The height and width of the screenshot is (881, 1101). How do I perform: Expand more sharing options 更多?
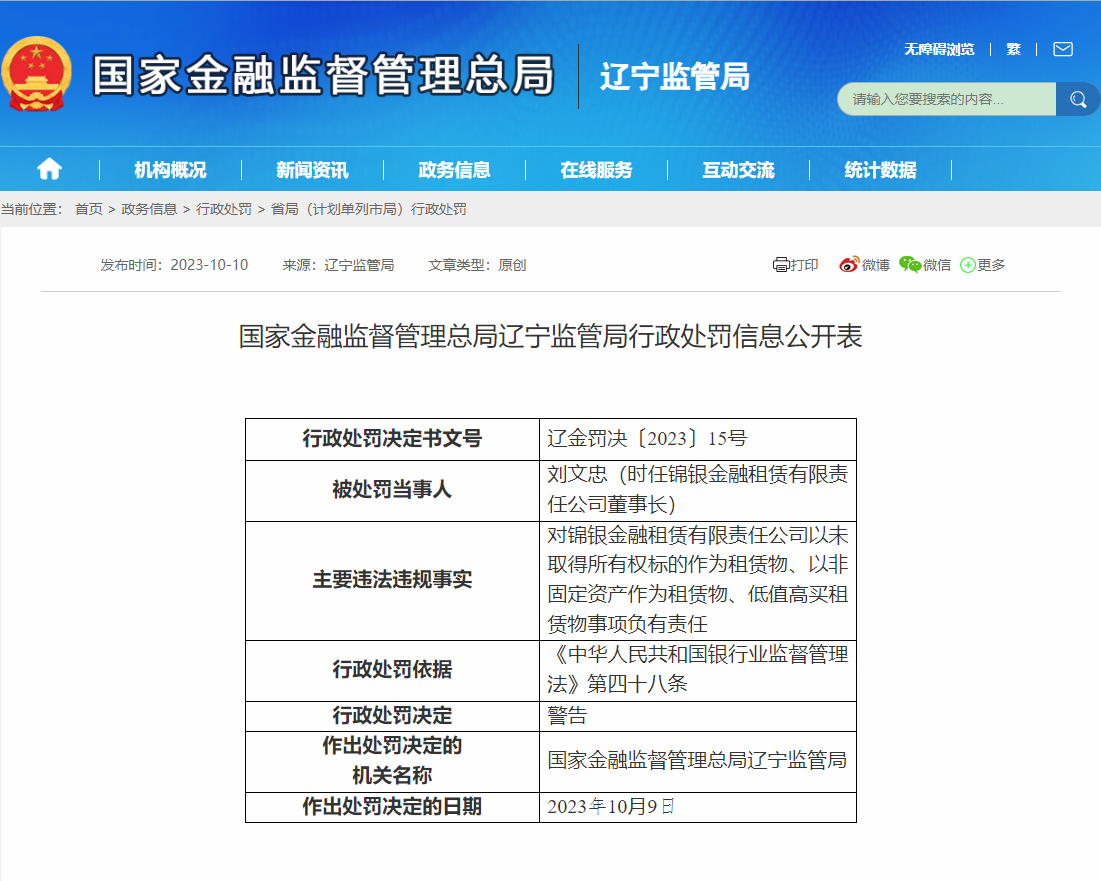click(982, 265)
